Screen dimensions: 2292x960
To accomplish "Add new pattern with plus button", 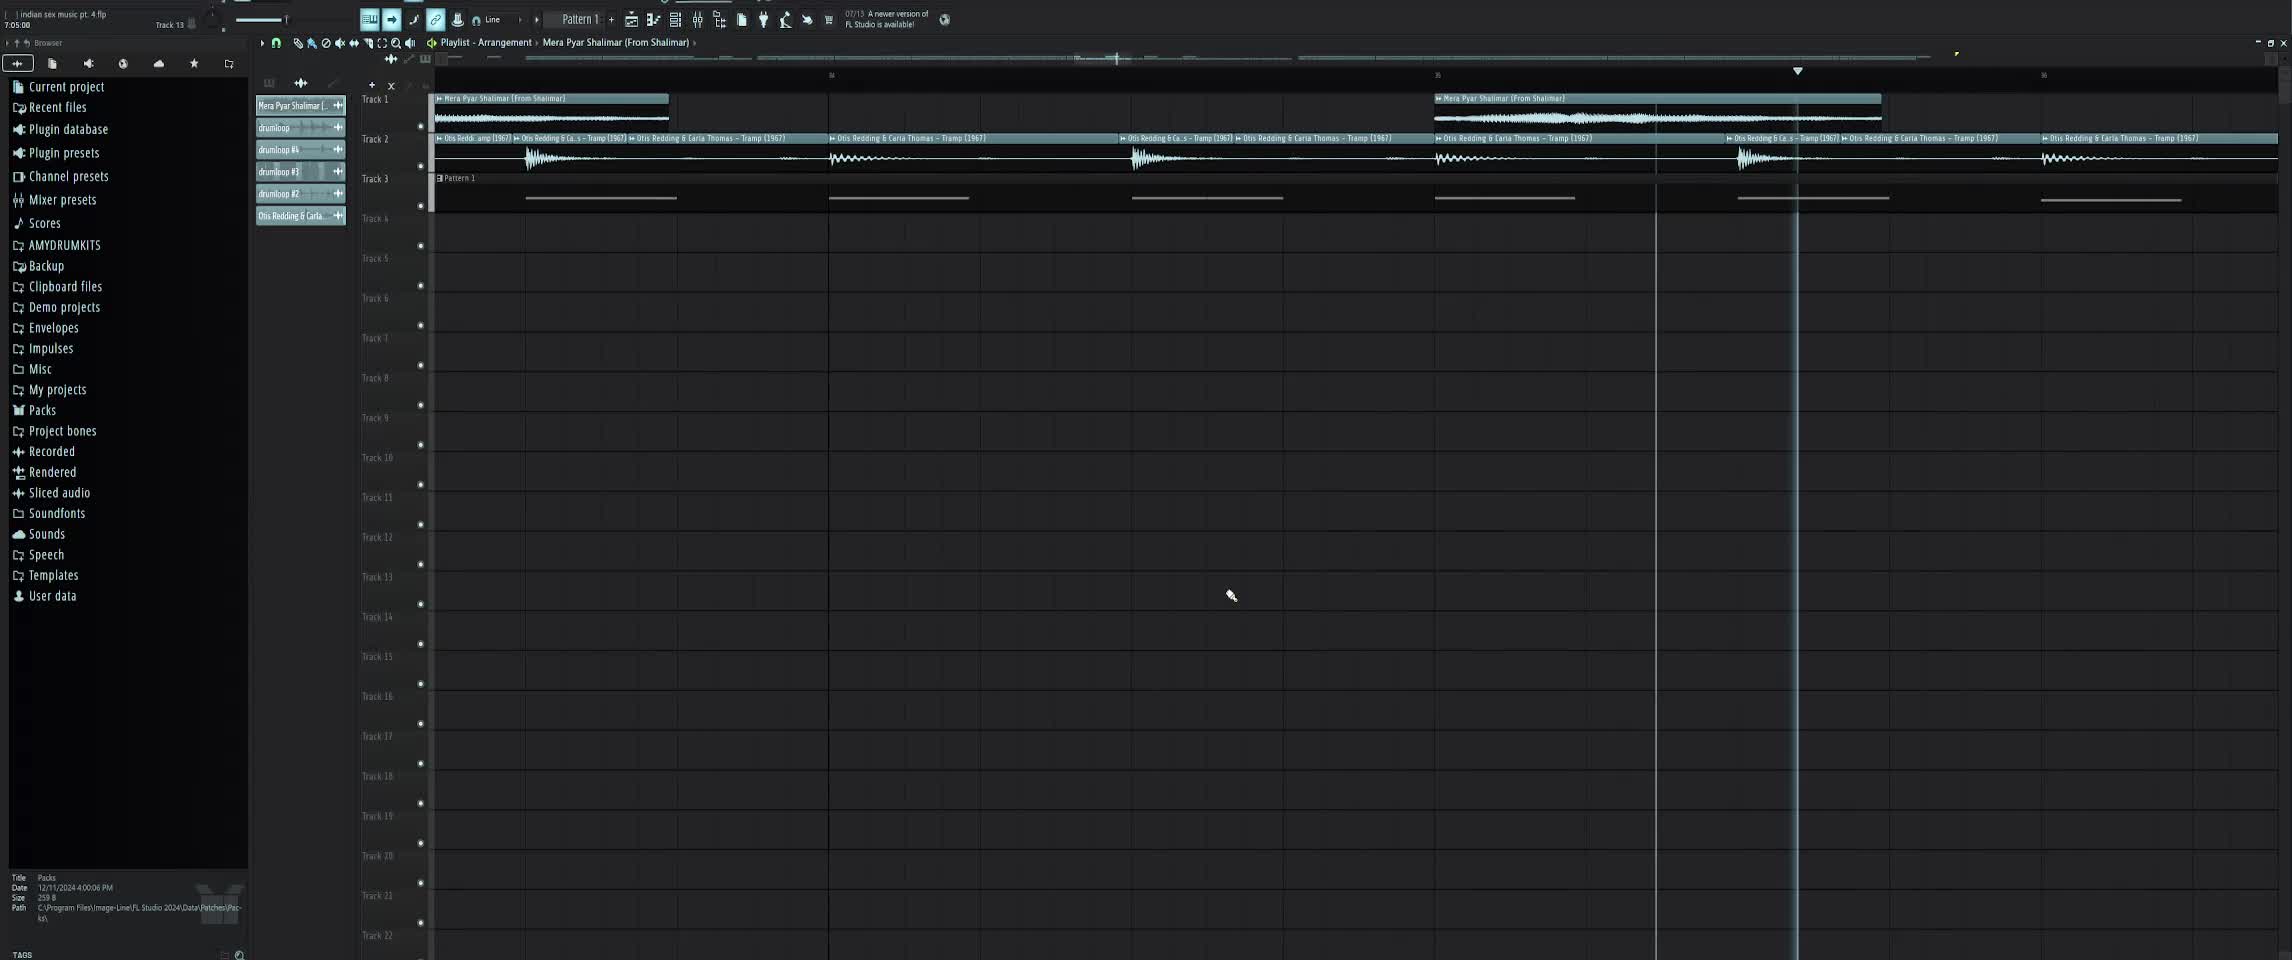I will [611, 19].
